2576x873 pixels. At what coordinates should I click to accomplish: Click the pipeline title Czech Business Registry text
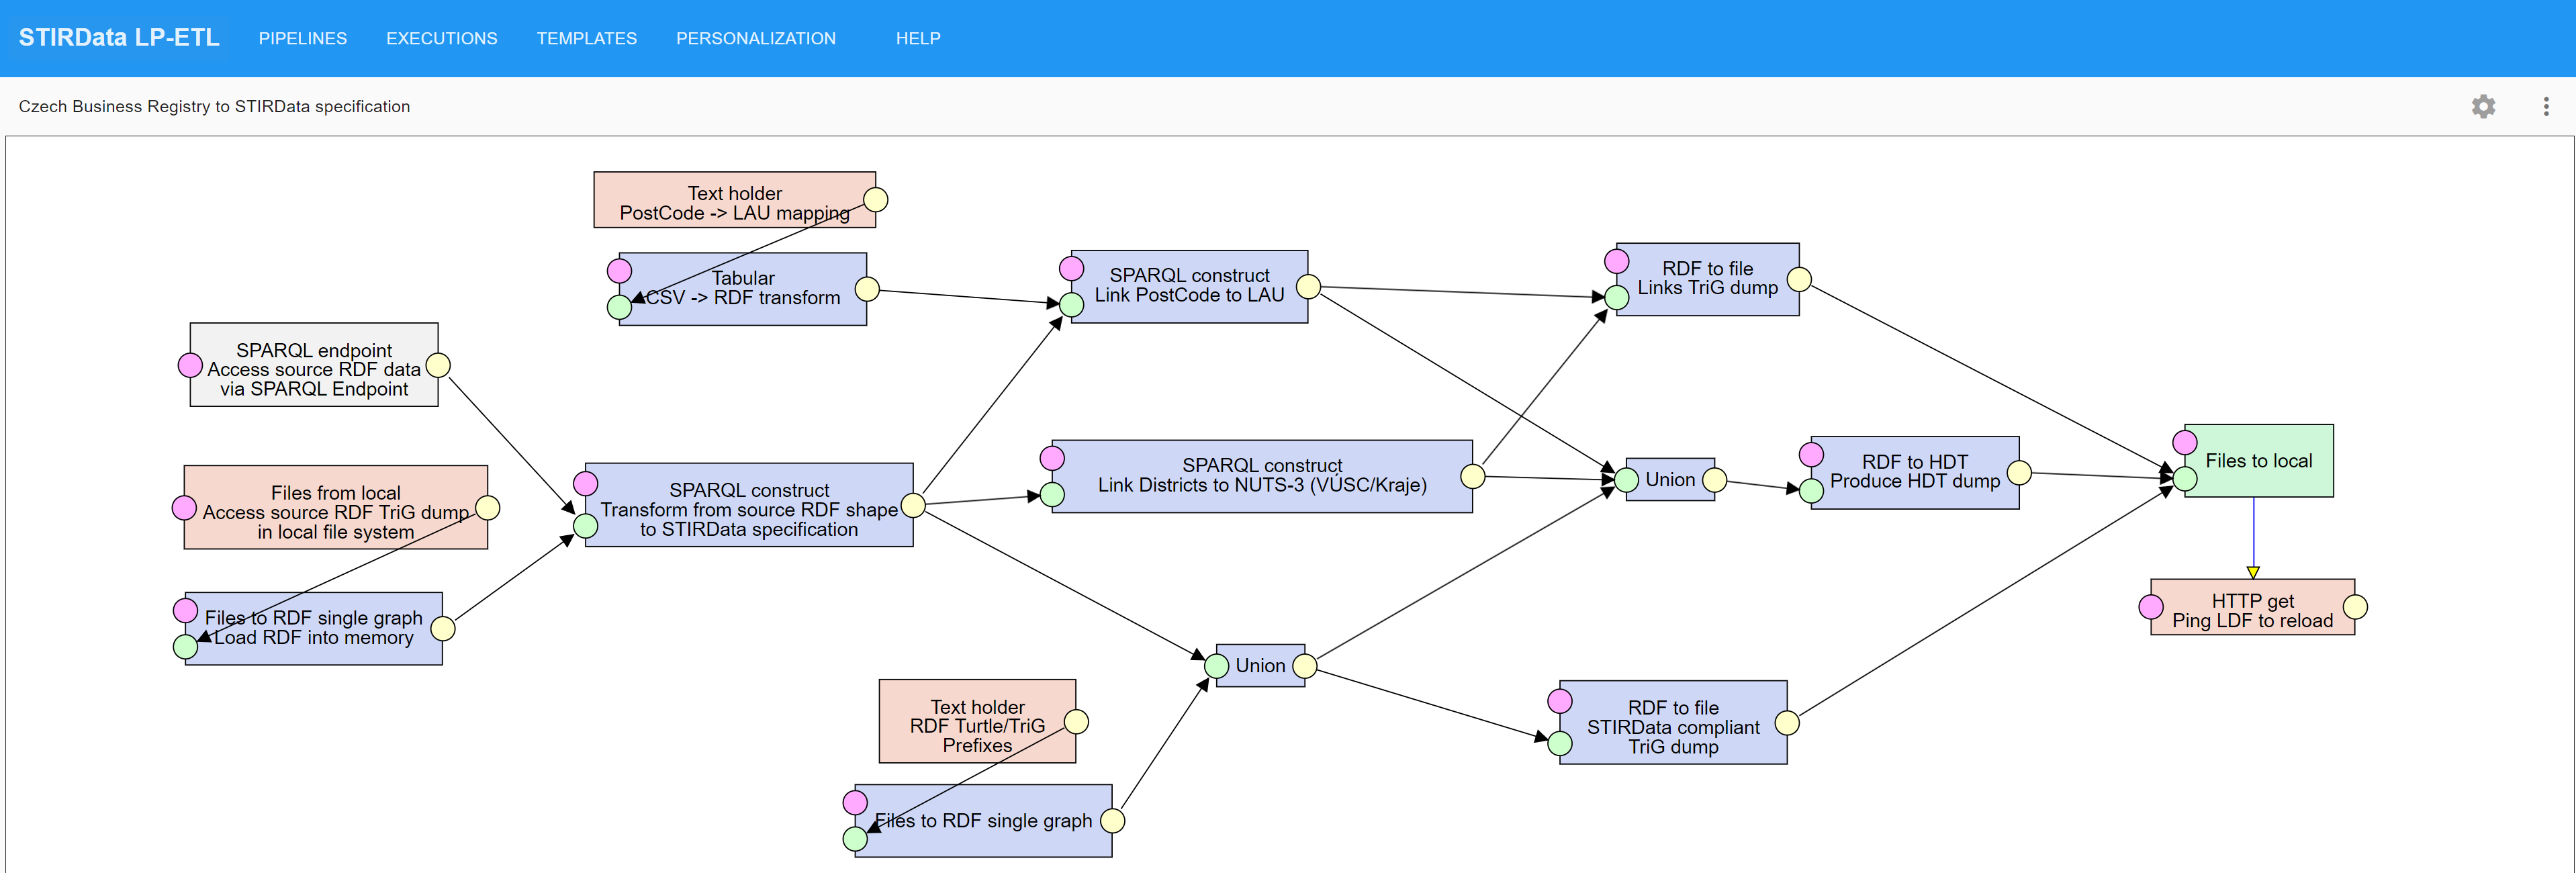214,107
